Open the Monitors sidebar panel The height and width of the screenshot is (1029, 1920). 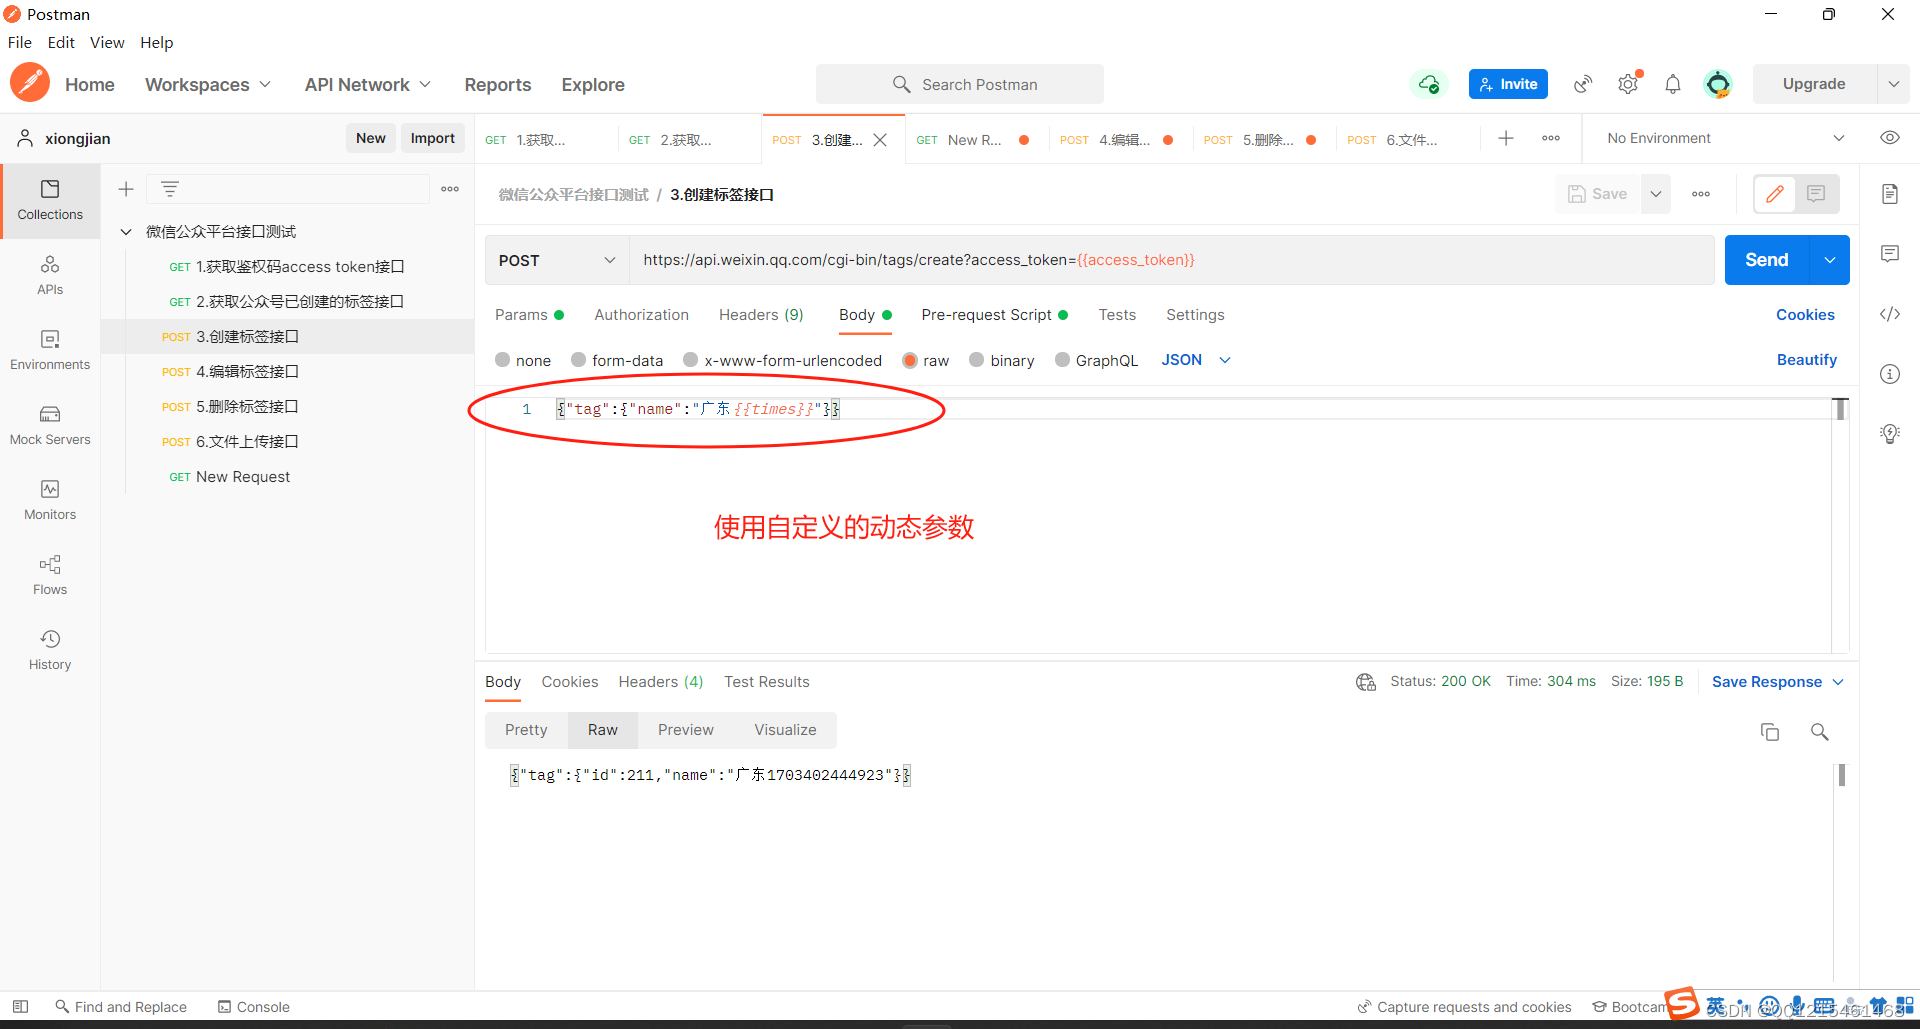click(x=50, y=500)
